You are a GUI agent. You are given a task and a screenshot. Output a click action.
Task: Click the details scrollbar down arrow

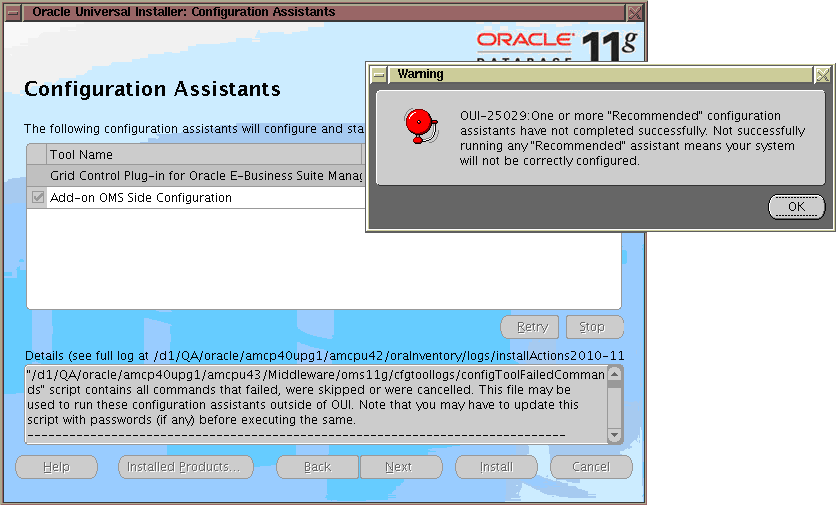pyautogui.click(x=614, y=435)
